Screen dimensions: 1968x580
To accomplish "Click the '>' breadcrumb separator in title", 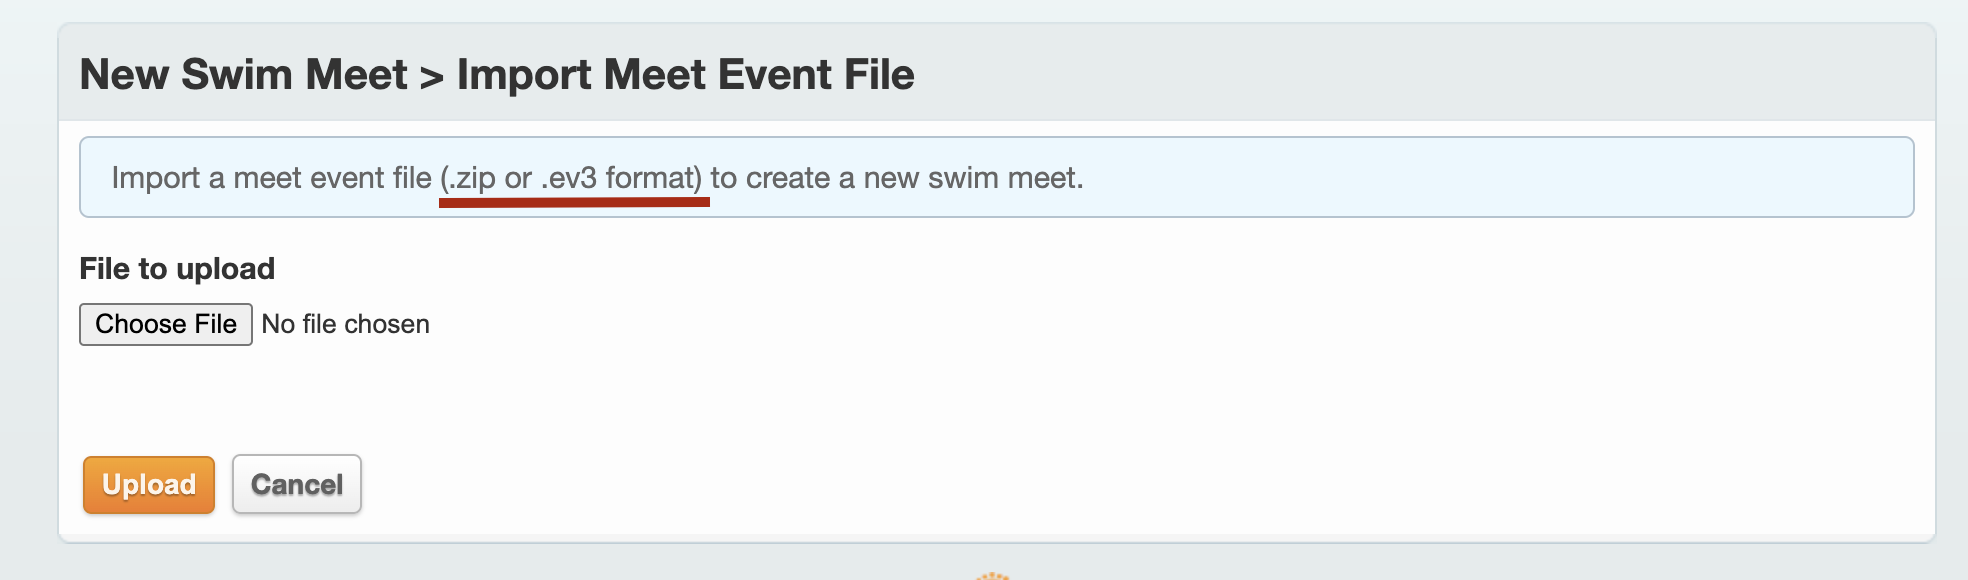I will coord(431,77).
